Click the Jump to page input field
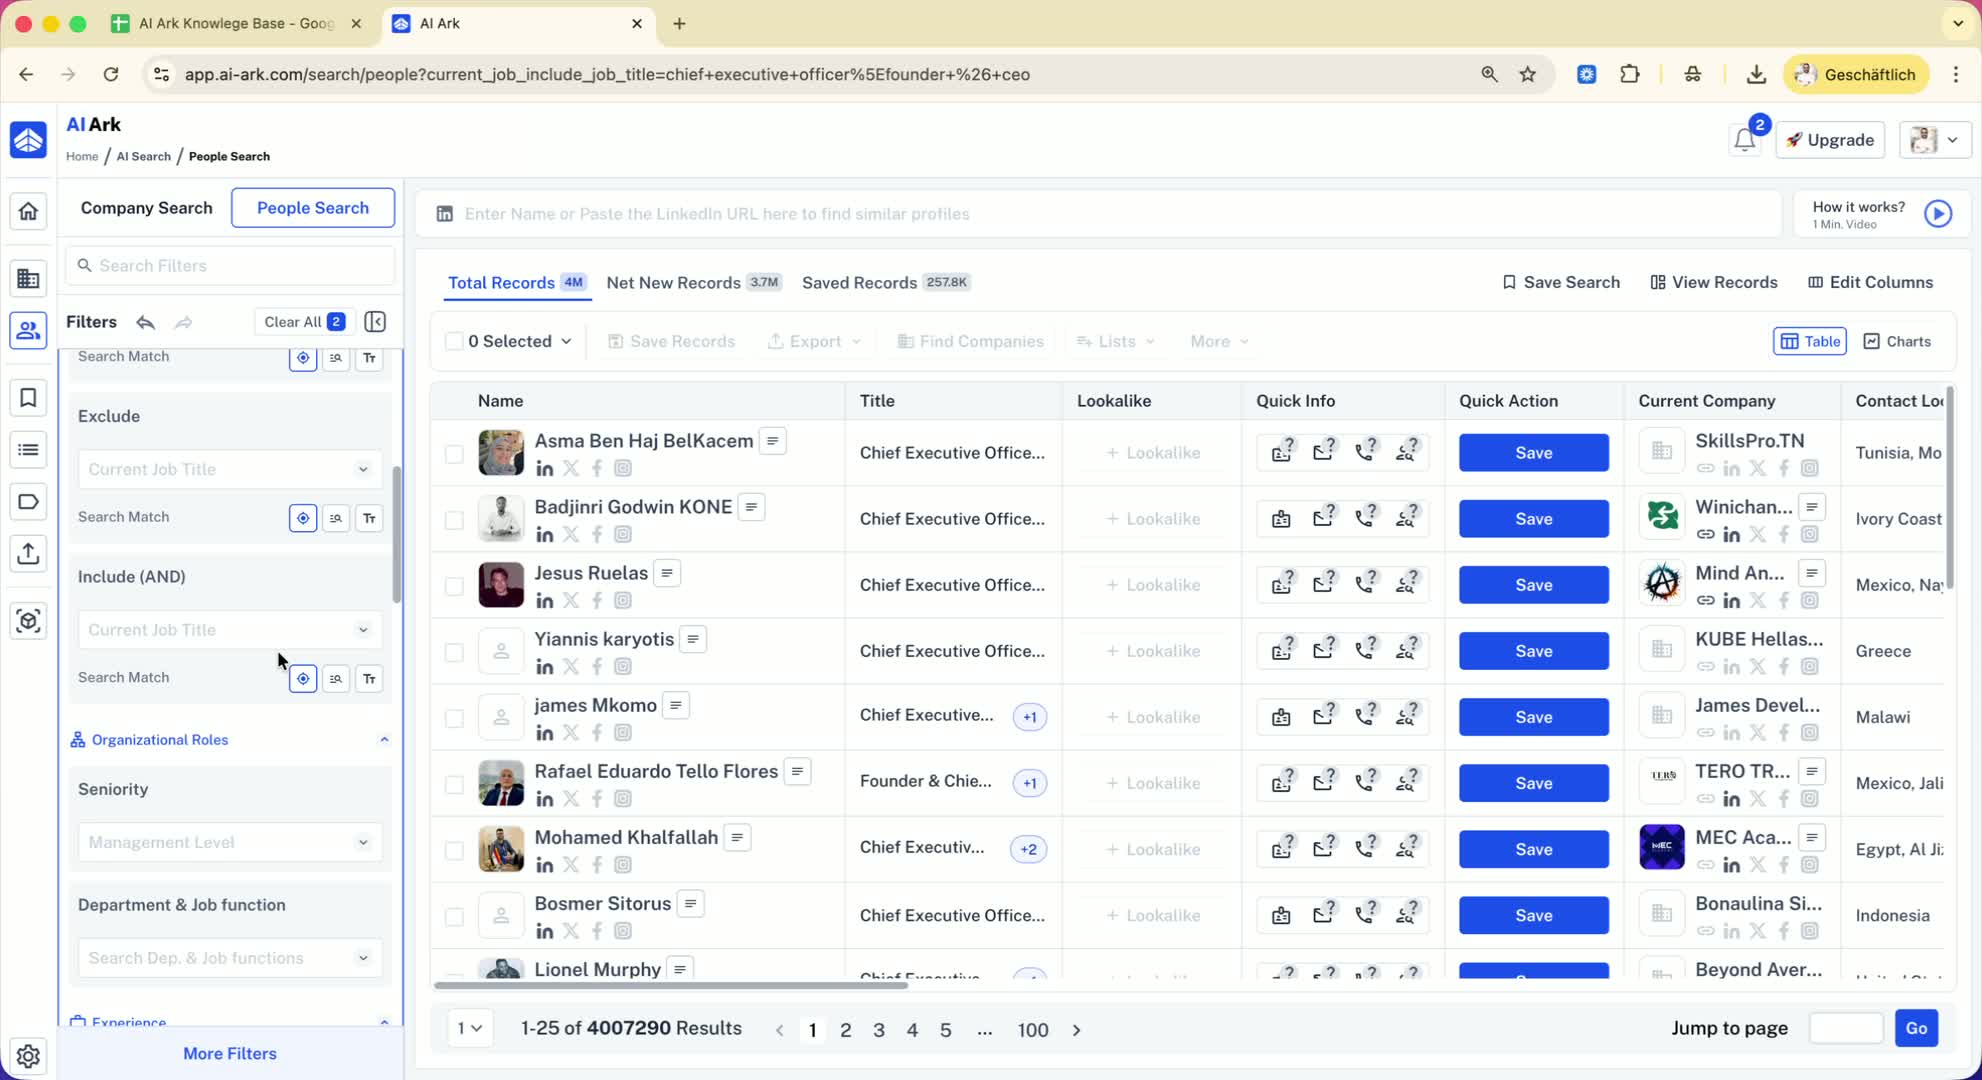 [x=1845, y=1028]
